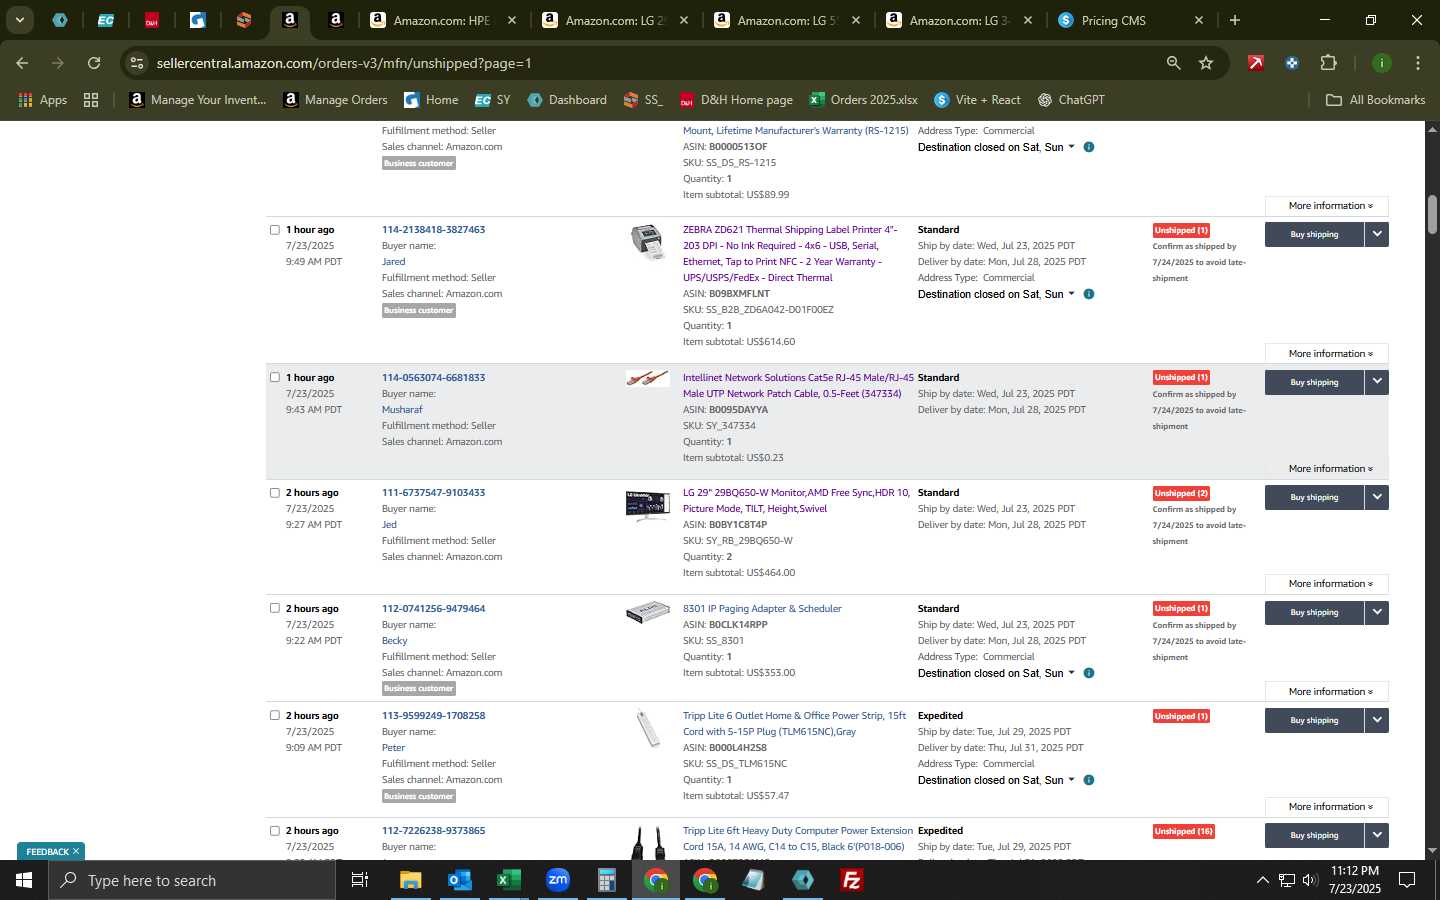Select checkbox for order 111-6737547-9103433
1440x900 pixels.
tap(275, 493)
